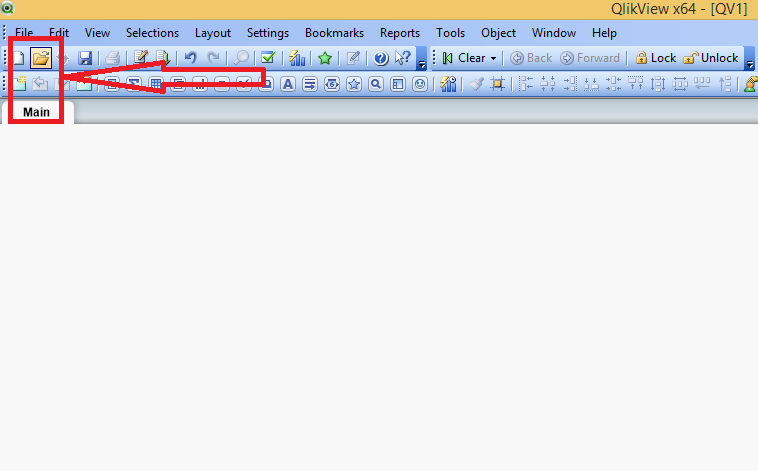Toggle the Design Grid icon
The height and width of the screenshot is (471, 758).
pos(497,84)
